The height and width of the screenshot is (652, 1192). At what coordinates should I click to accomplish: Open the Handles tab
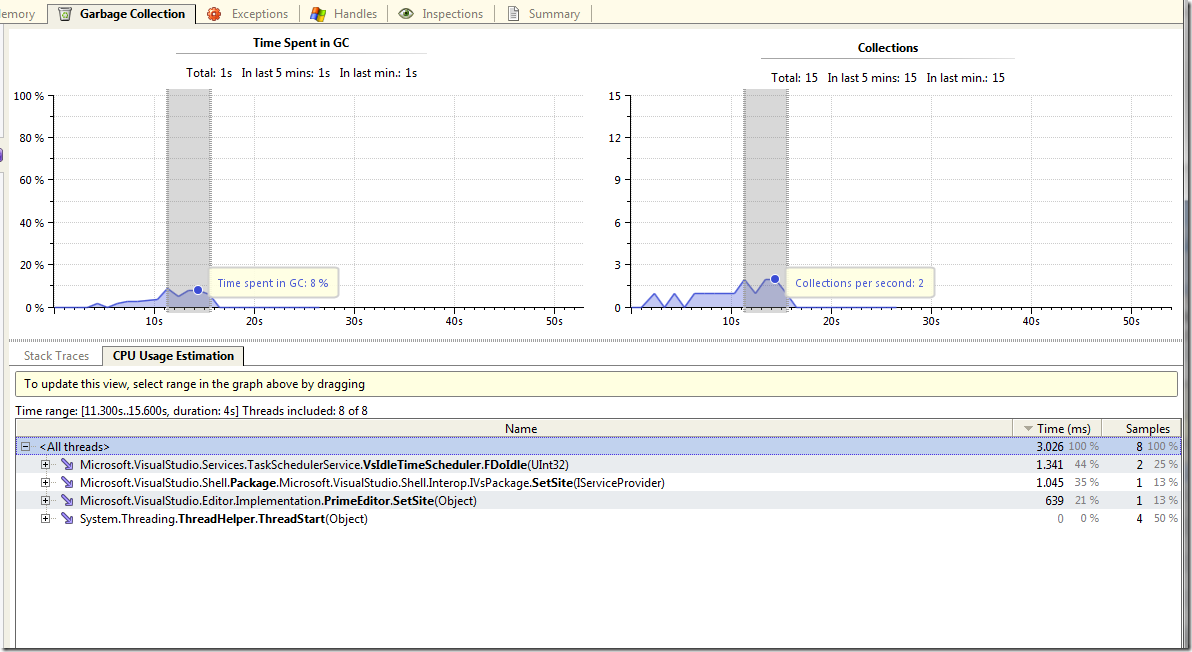click(344, 14)
